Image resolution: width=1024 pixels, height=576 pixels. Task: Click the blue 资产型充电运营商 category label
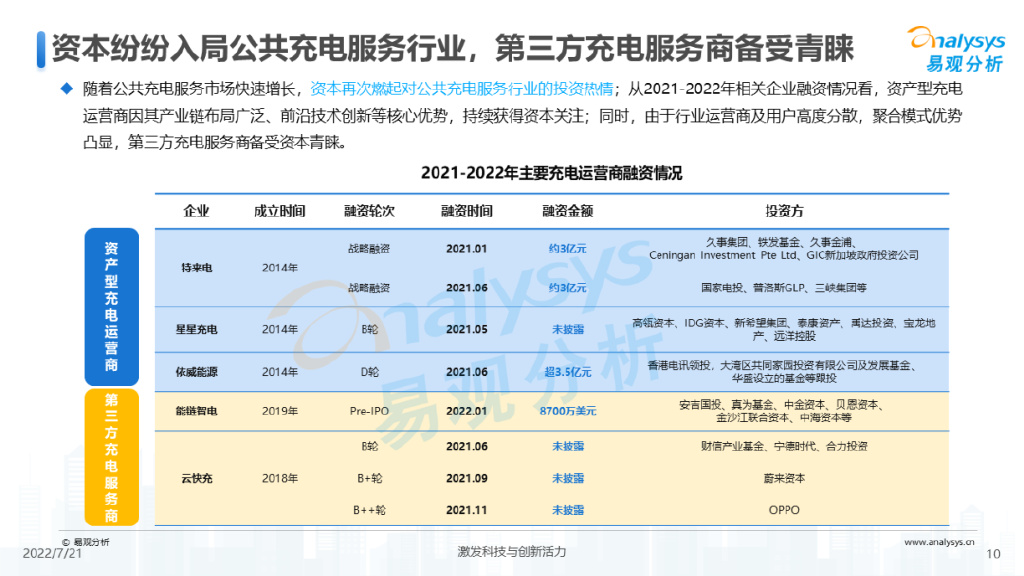tap(112, 307)
